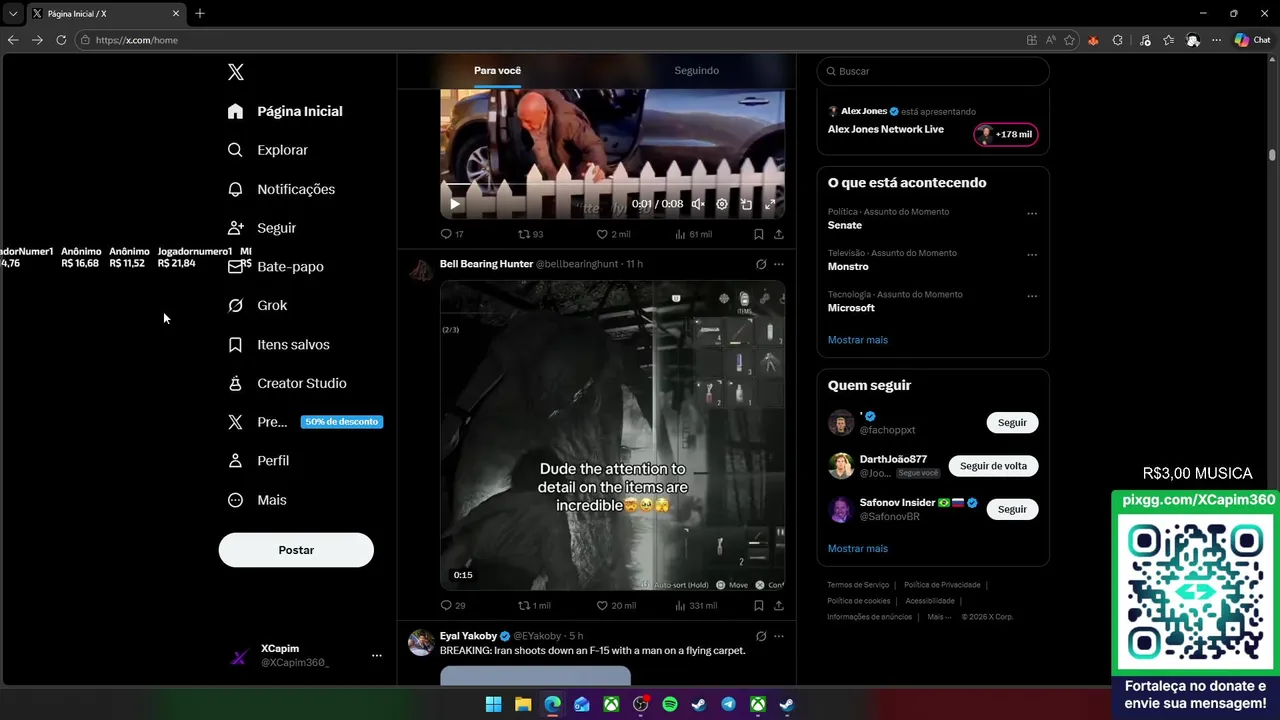This screenshot has width=1280, height=720.
Task: Play Bell Bearing Hunter's game inventory video
Action: (612, 435)
